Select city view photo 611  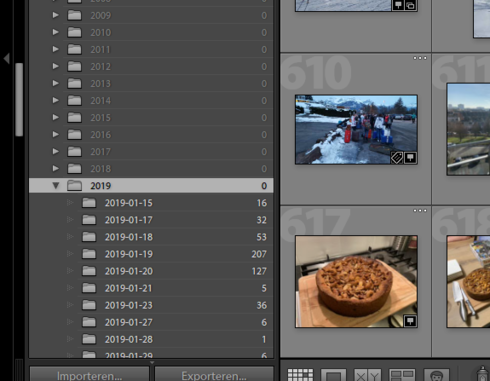[468, 129]
